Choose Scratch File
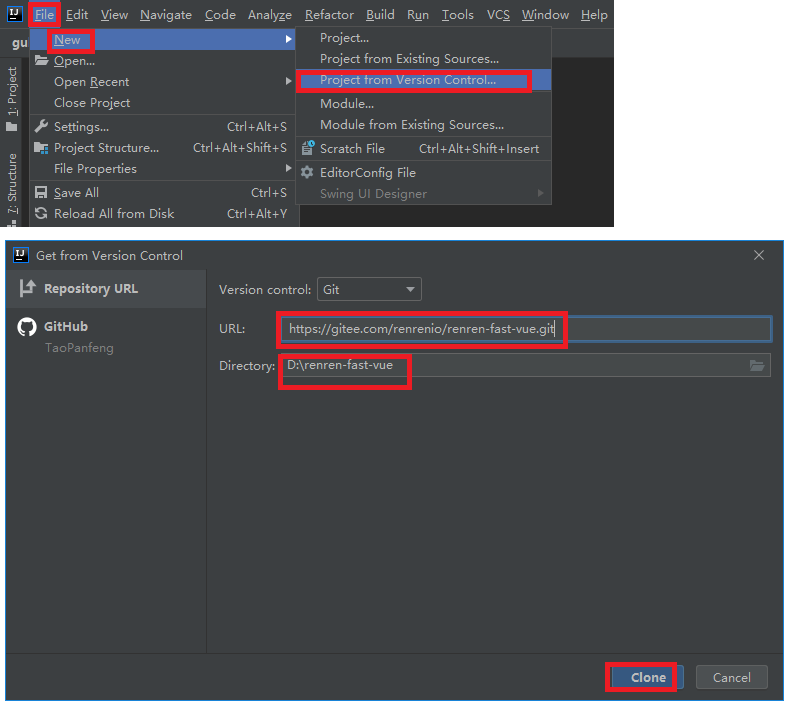The height and width of the screenshot is (705, 789). [424, 149]
